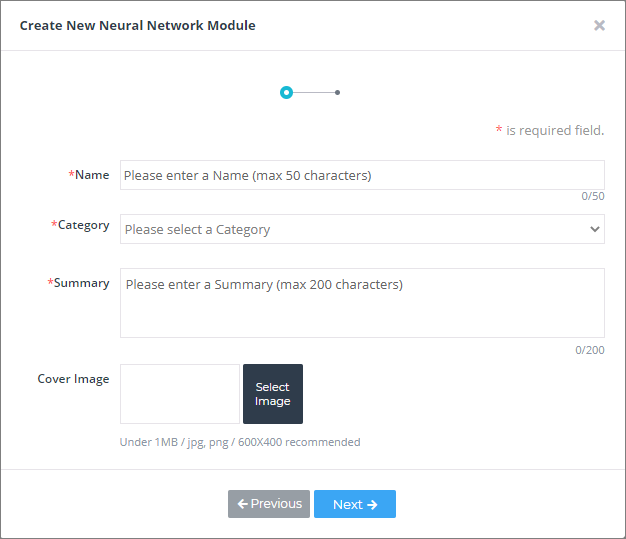Image resolution: width=626 pixels, height=539 pixels.
Task: Proceed with the Next button
Action: coord(355,504)
